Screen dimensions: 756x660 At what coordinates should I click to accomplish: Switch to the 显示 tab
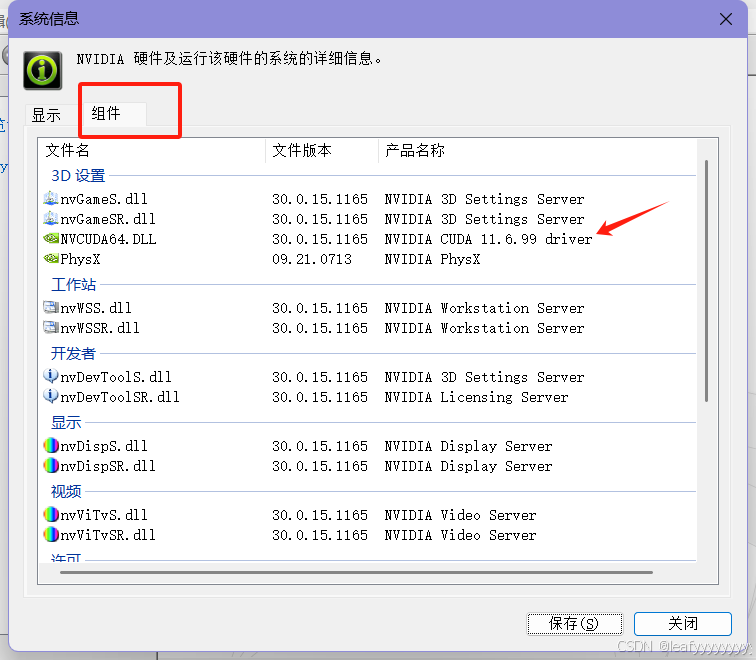click(x=46, y=115)
